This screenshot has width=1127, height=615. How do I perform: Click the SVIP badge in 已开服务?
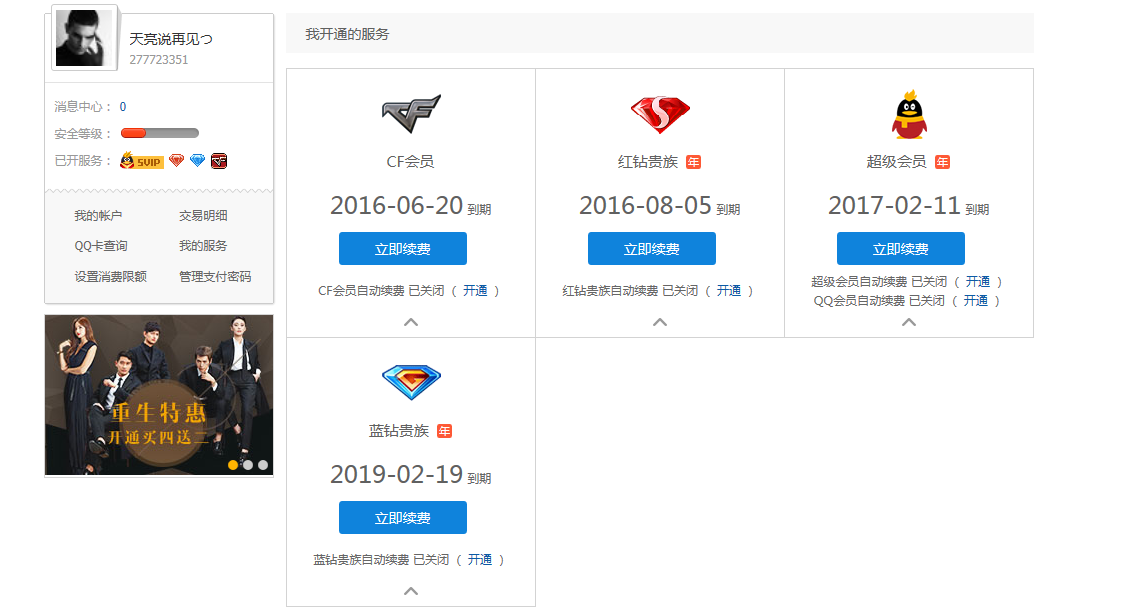tap(142, 160)
